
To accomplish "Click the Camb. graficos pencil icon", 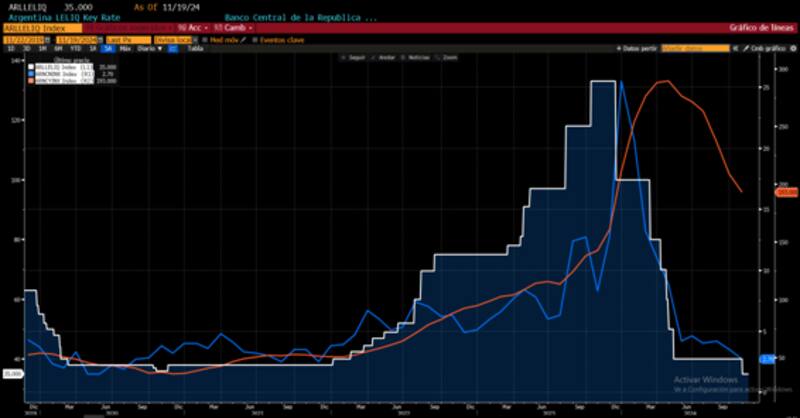I will 745,47.
